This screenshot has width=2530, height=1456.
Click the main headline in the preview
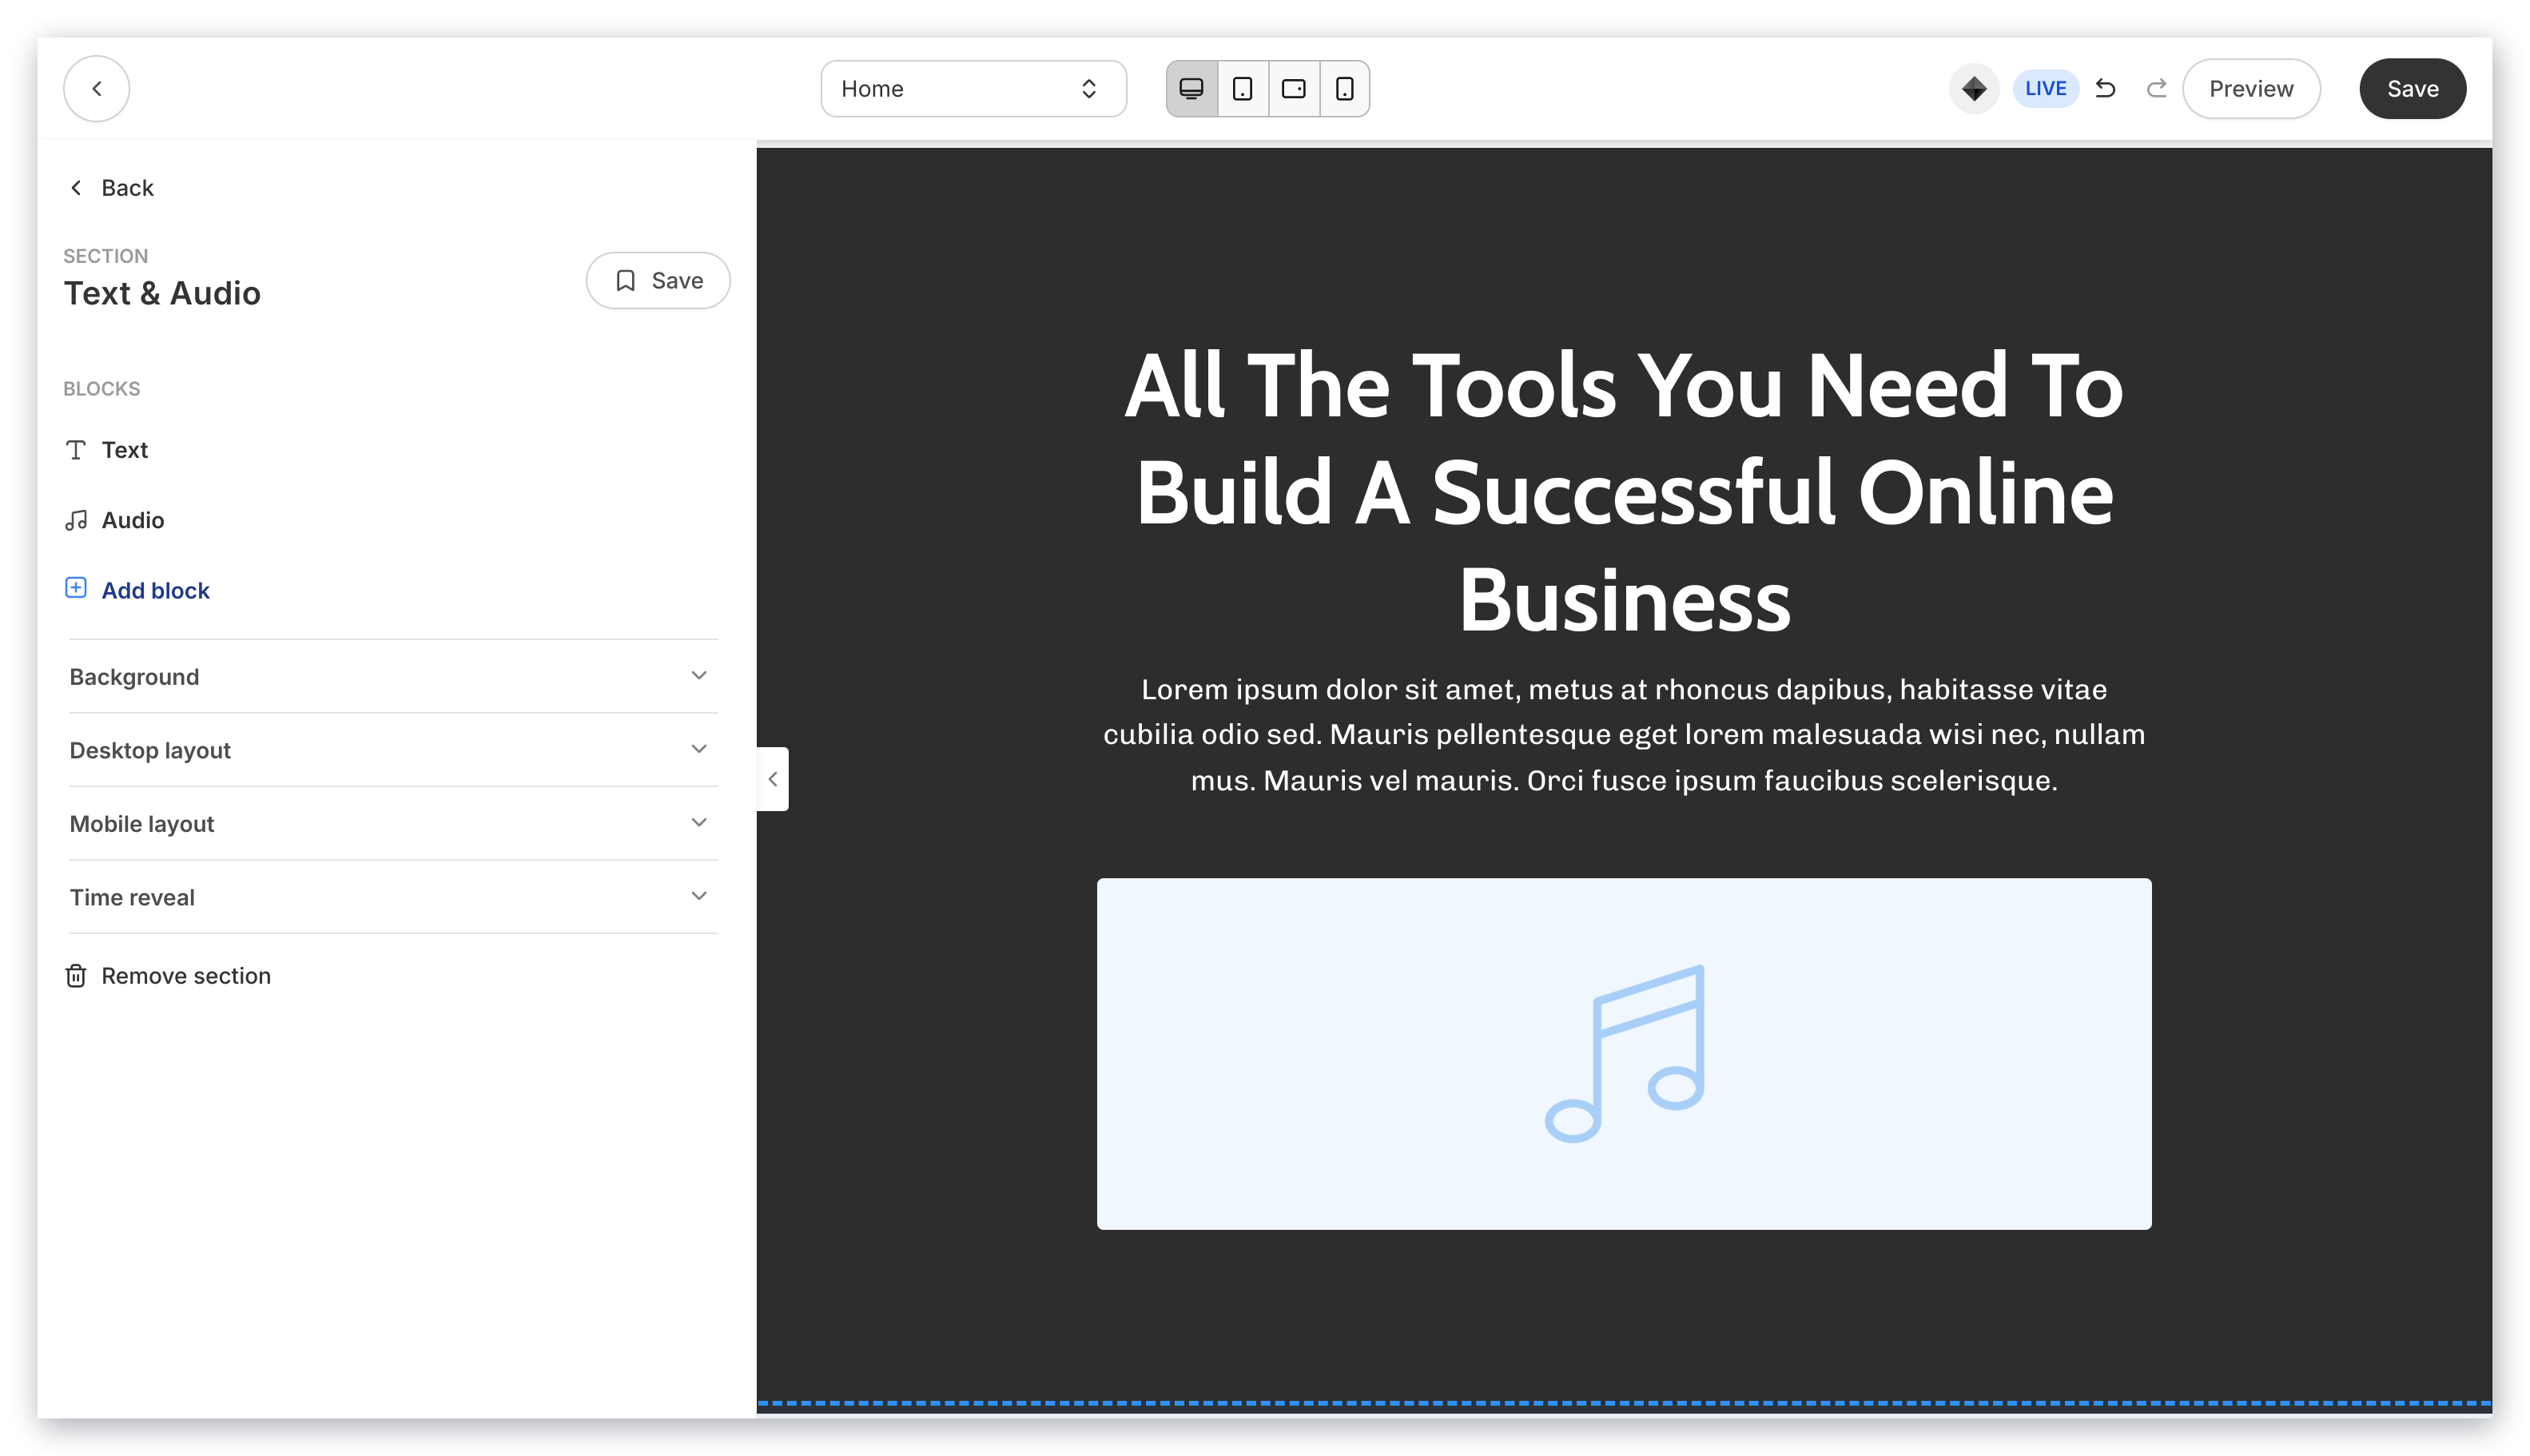click(1623, 492)
